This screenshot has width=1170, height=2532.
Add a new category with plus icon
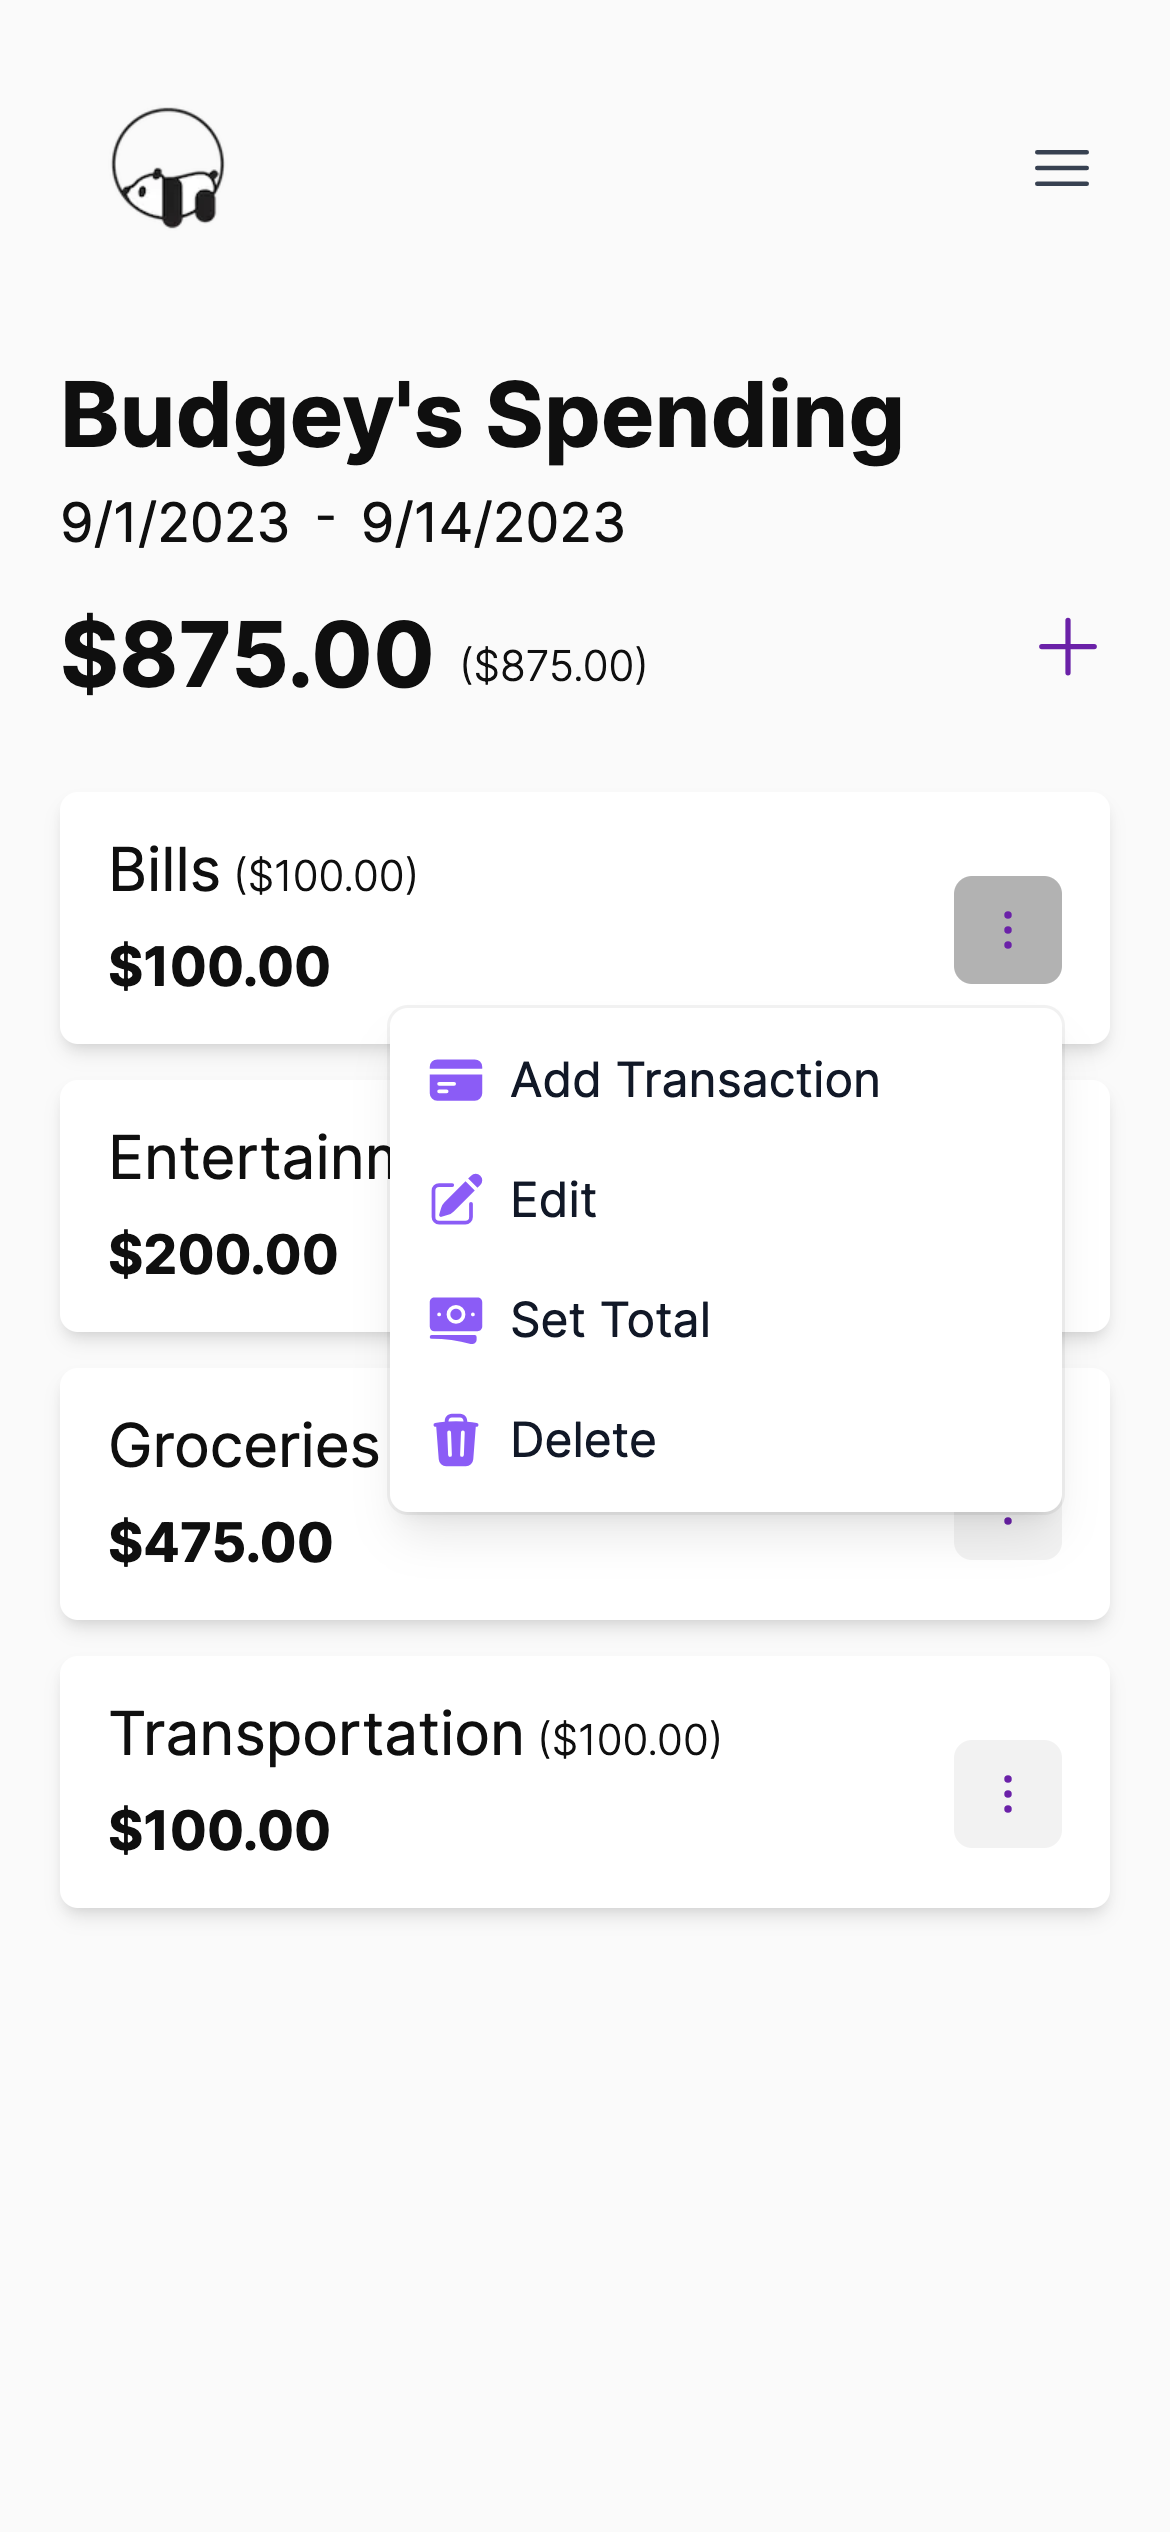coord(1067,647)
